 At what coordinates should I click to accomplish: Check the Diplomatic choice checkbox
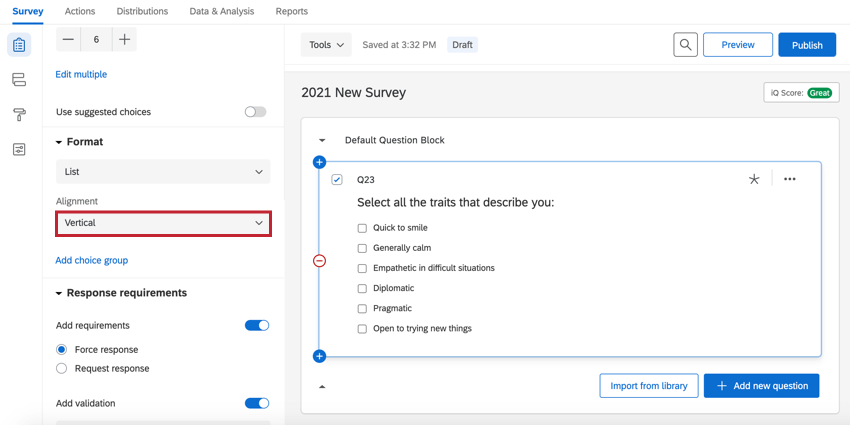click(362, 288)
